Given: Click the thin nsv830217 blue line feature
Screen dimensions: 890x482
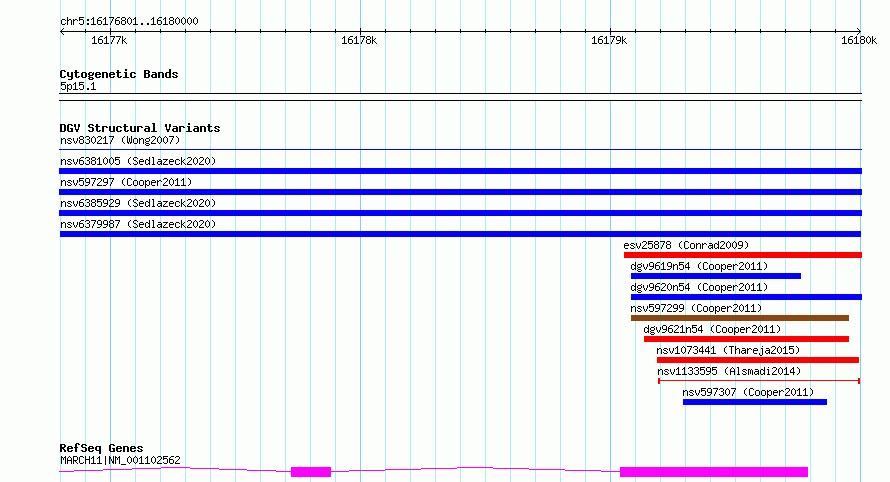Looking at the screenshot, I should (x=460, y=150).
